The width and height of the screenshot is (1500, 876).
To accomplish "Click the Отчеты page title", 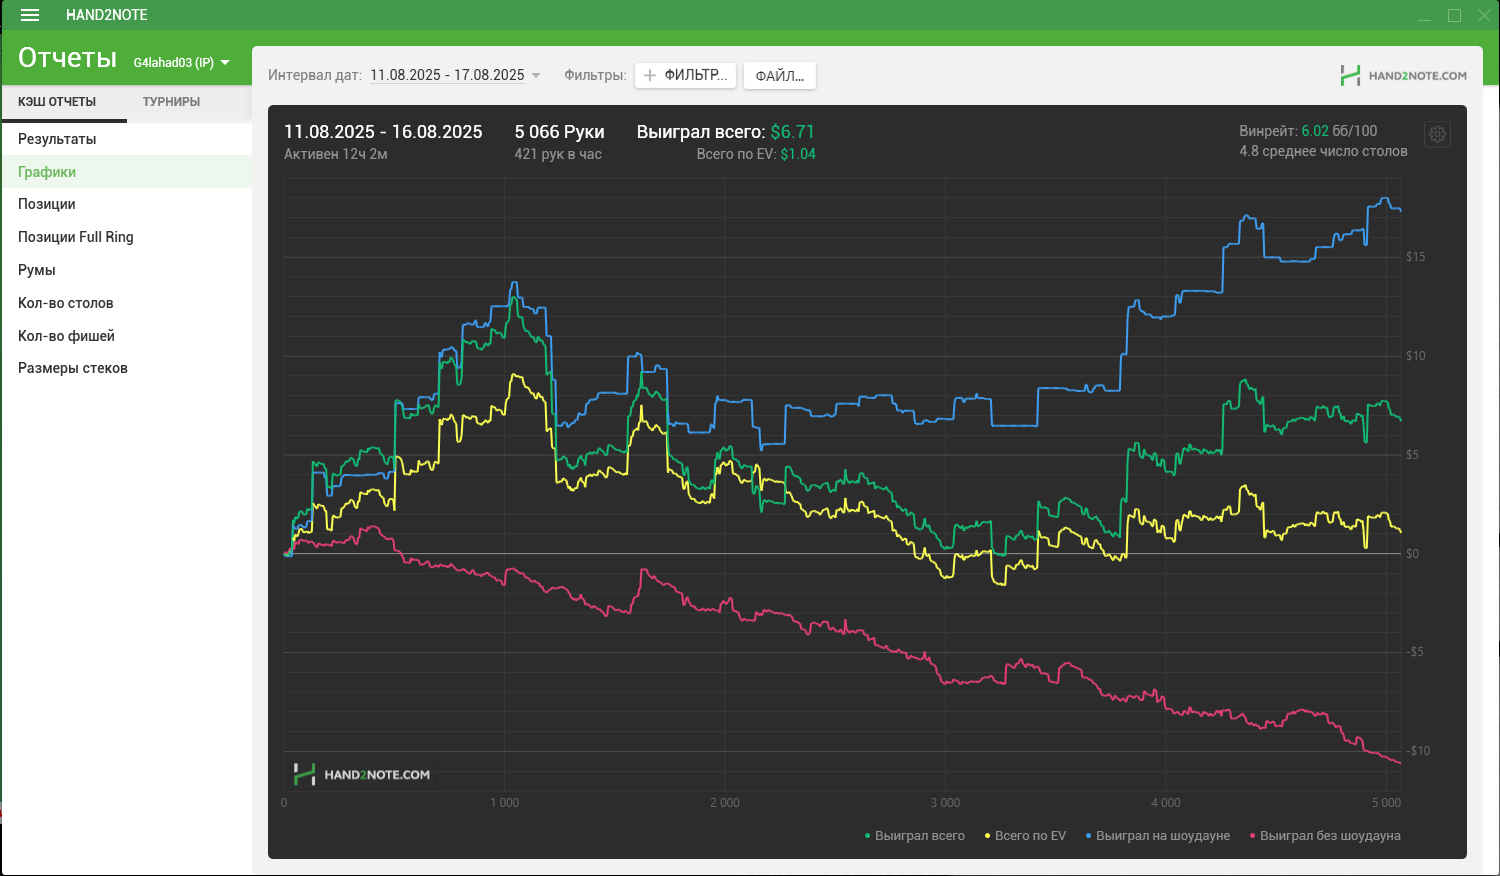I will pos(67,58).
